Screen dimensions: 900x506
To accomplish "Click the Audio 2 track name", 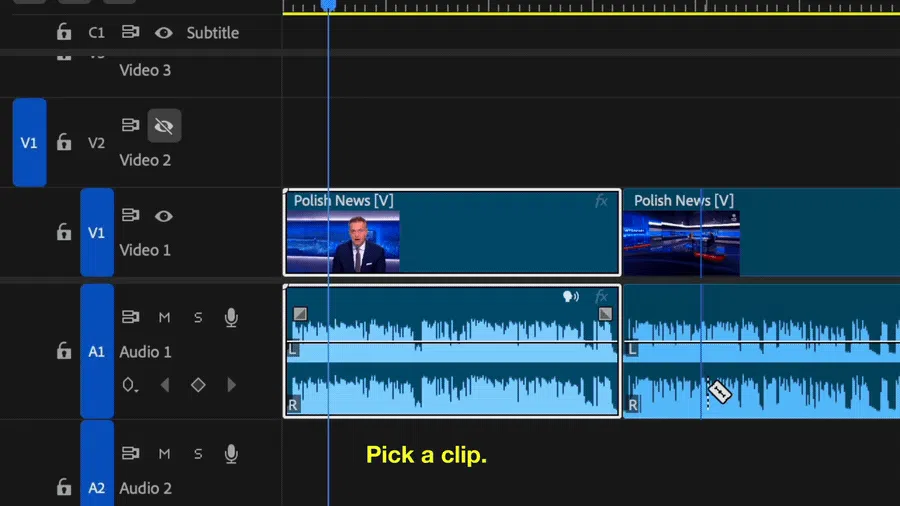I will point(145,488).
